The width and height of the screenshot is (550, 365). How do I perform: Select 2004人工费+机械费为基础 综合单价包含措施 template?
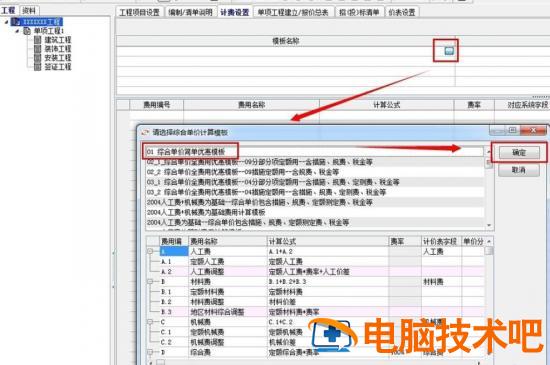pyautogui.click(x=315, y=202)
